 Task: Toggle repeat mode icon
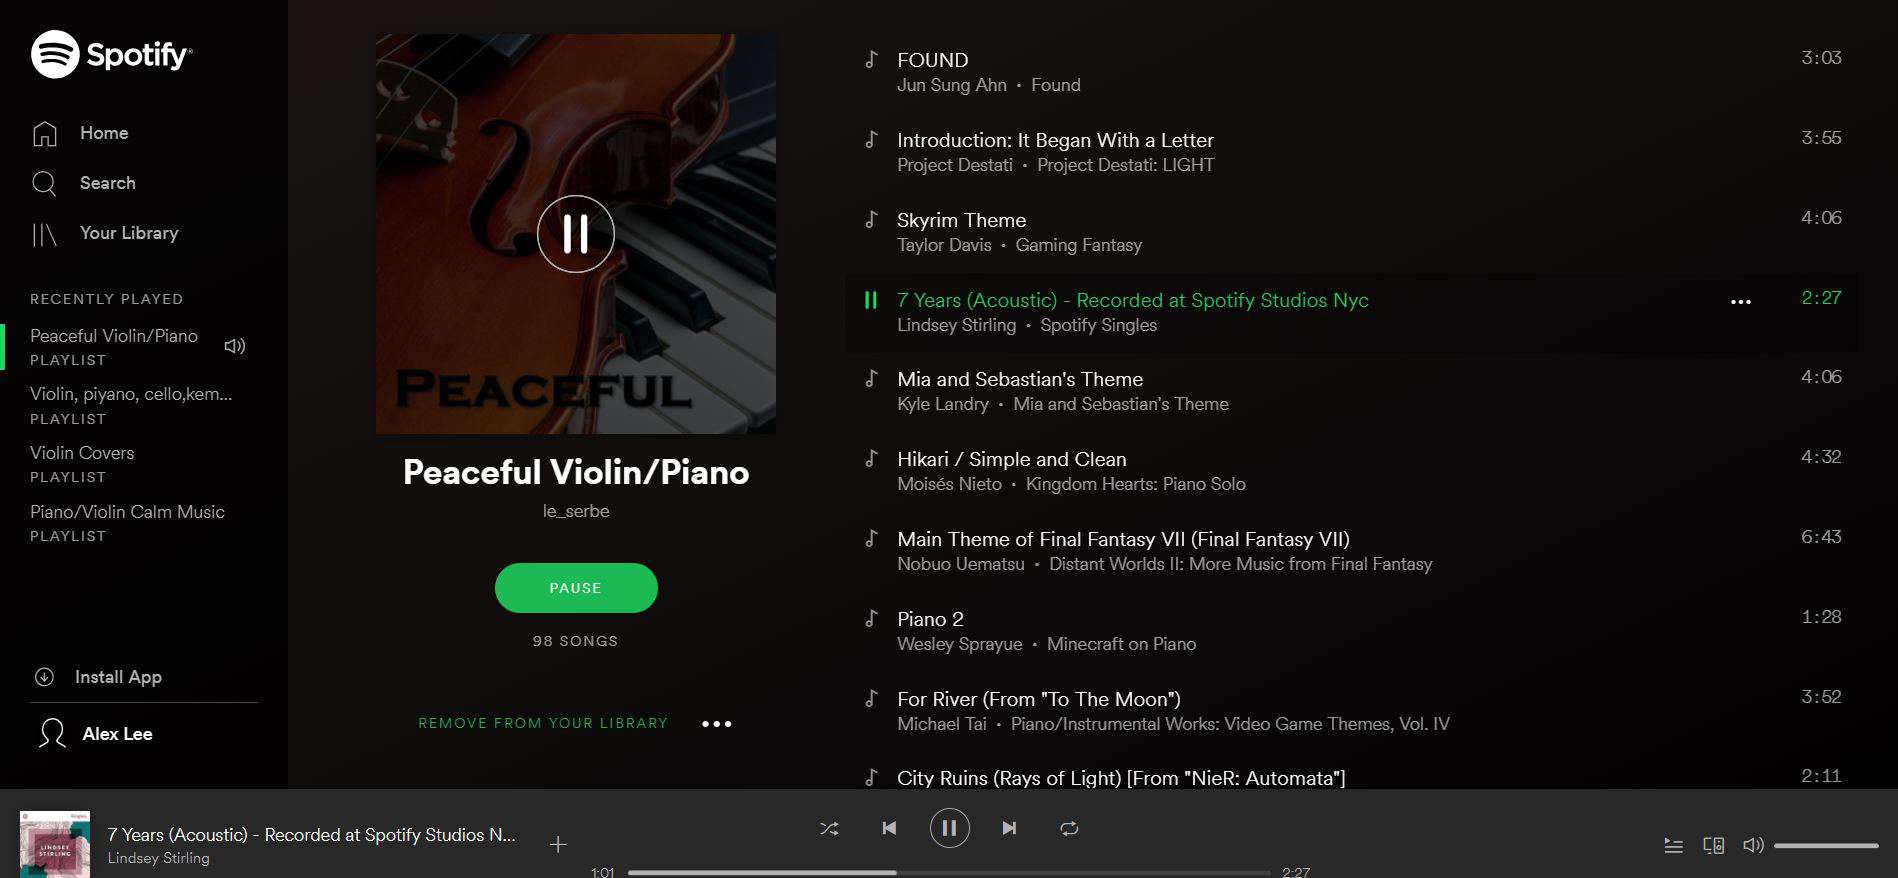tap(1069, 828)
